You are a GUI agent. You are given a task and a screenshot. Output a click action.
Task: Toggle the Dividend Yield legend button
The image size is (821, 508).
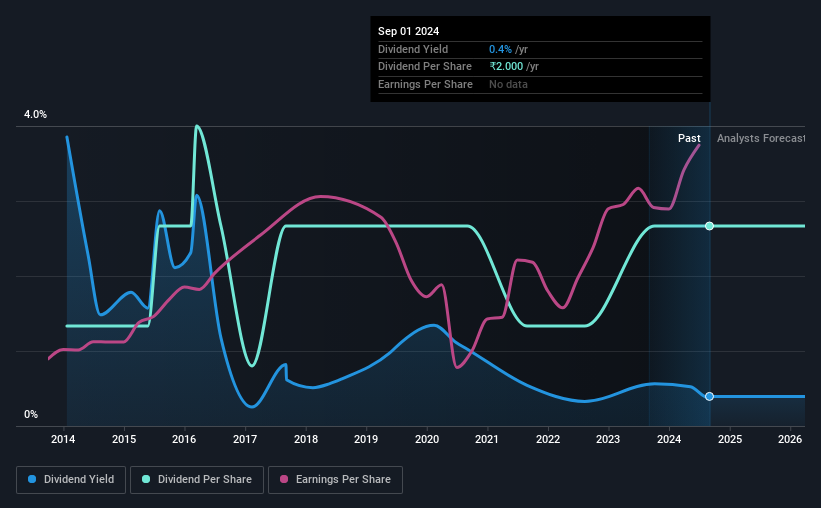point(71,480)
